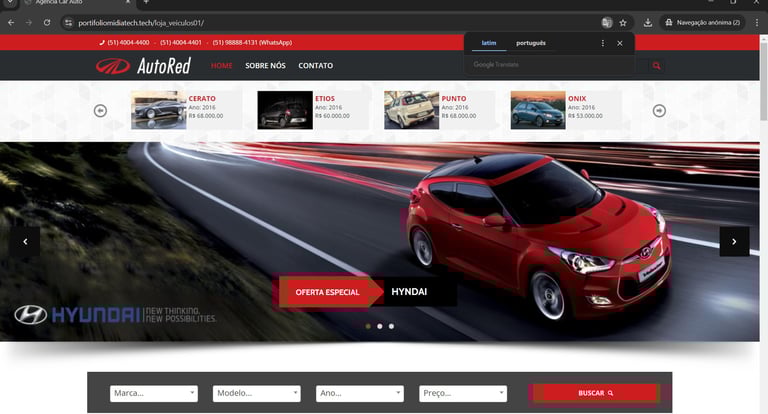
Task: Reload the page with the refresh icon
Action: click(47, 23)
